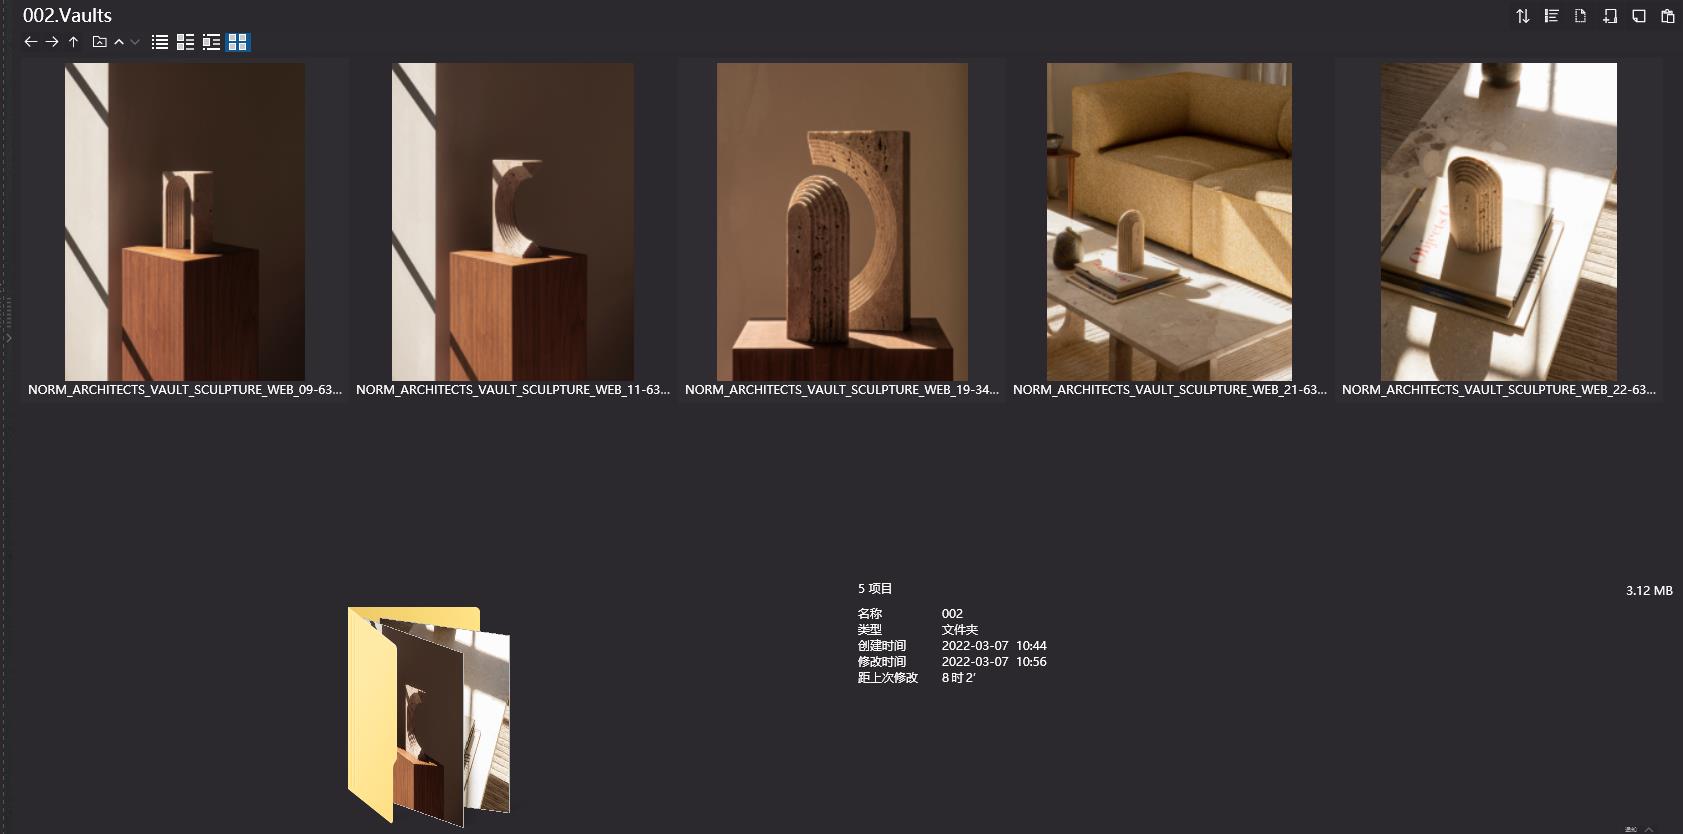
Task: Switch to thumbnail list with indent view
Action: point(211,42)
